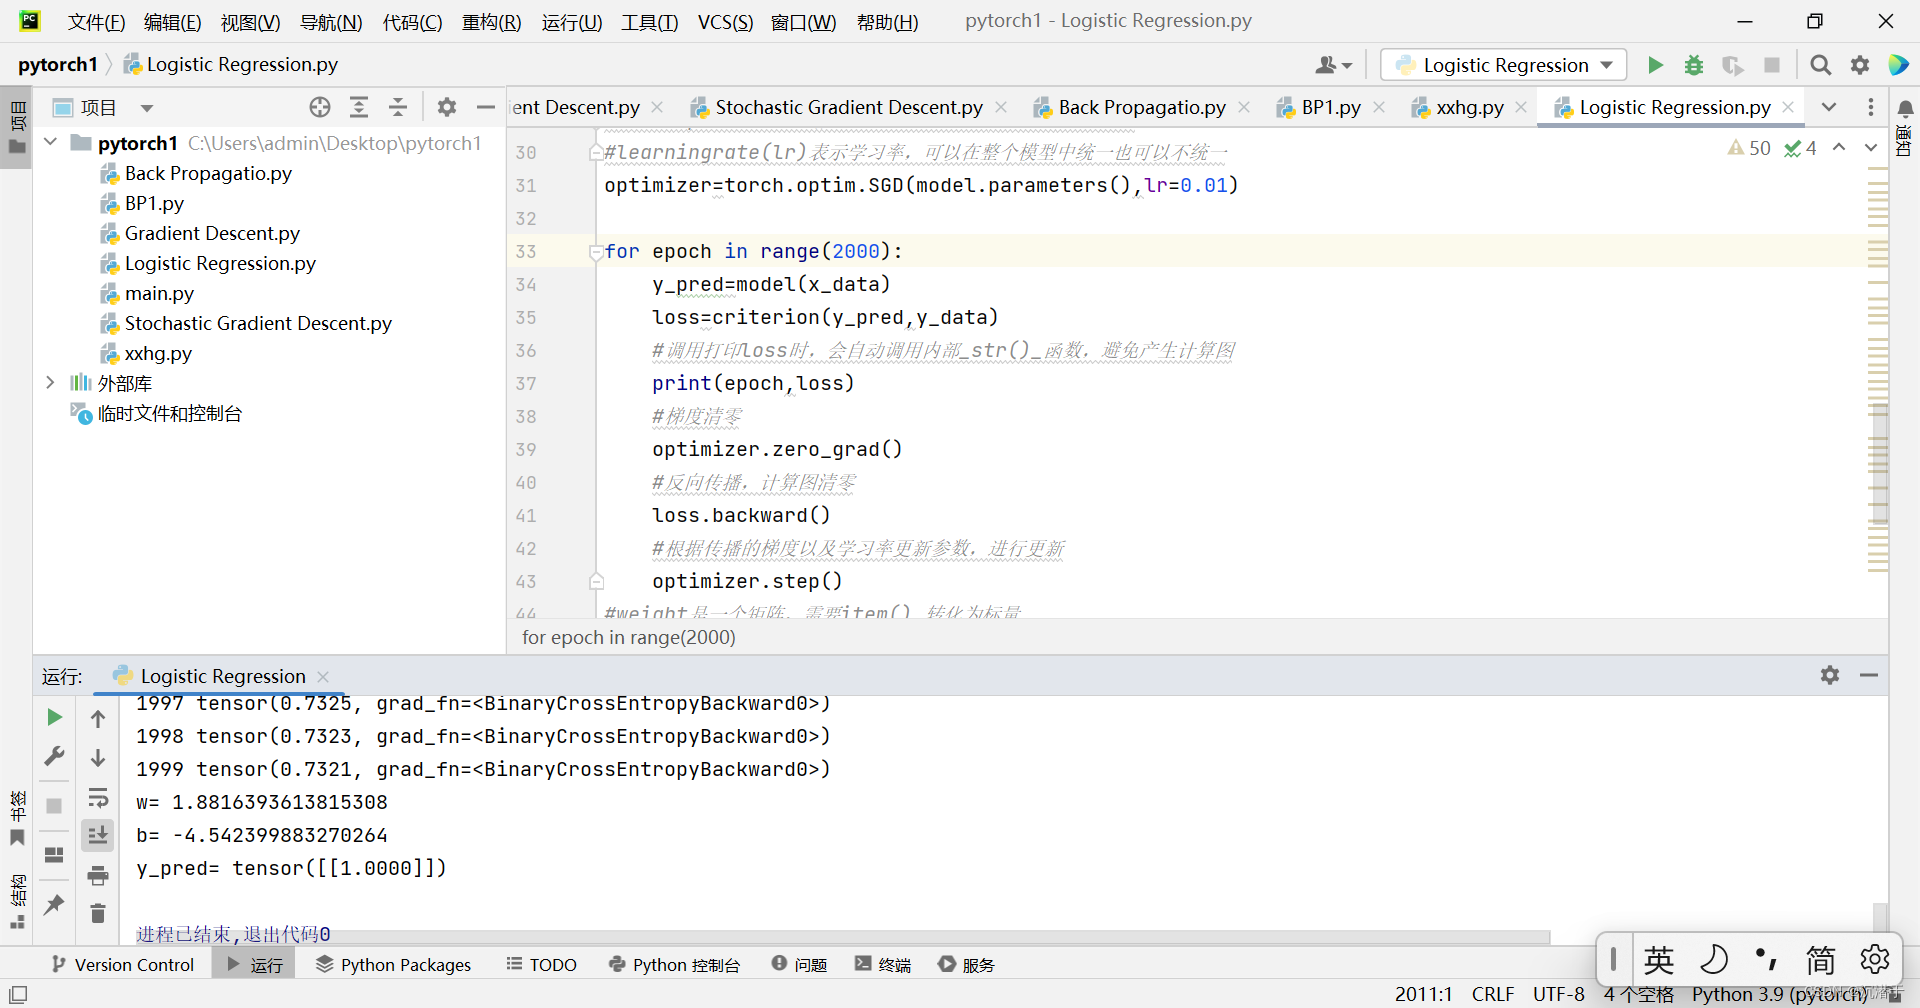Image resolution: width=1920 pixels, height=1008 pixels.
Task: Click the 50 warnings inspection indicator
Action: (x=1748, y=147)
